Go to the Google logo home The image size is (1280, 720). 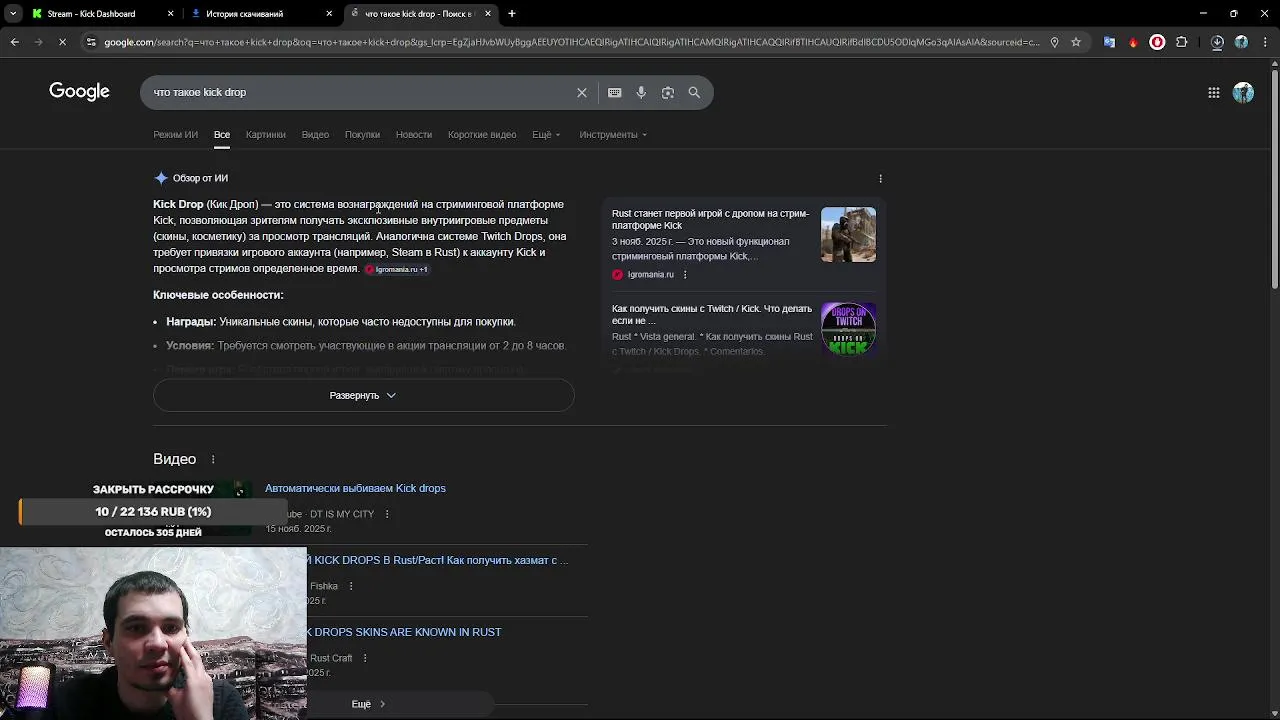click(79, 92)
